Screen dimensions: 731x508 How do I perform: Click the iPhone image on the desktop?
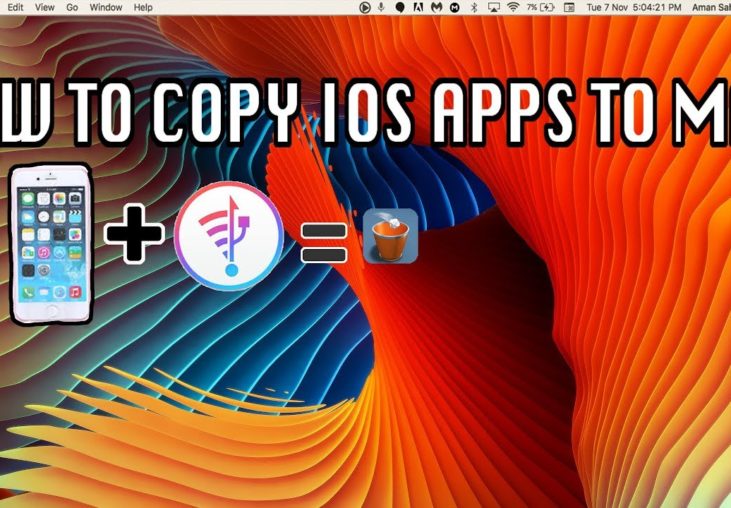click(49, 243)
